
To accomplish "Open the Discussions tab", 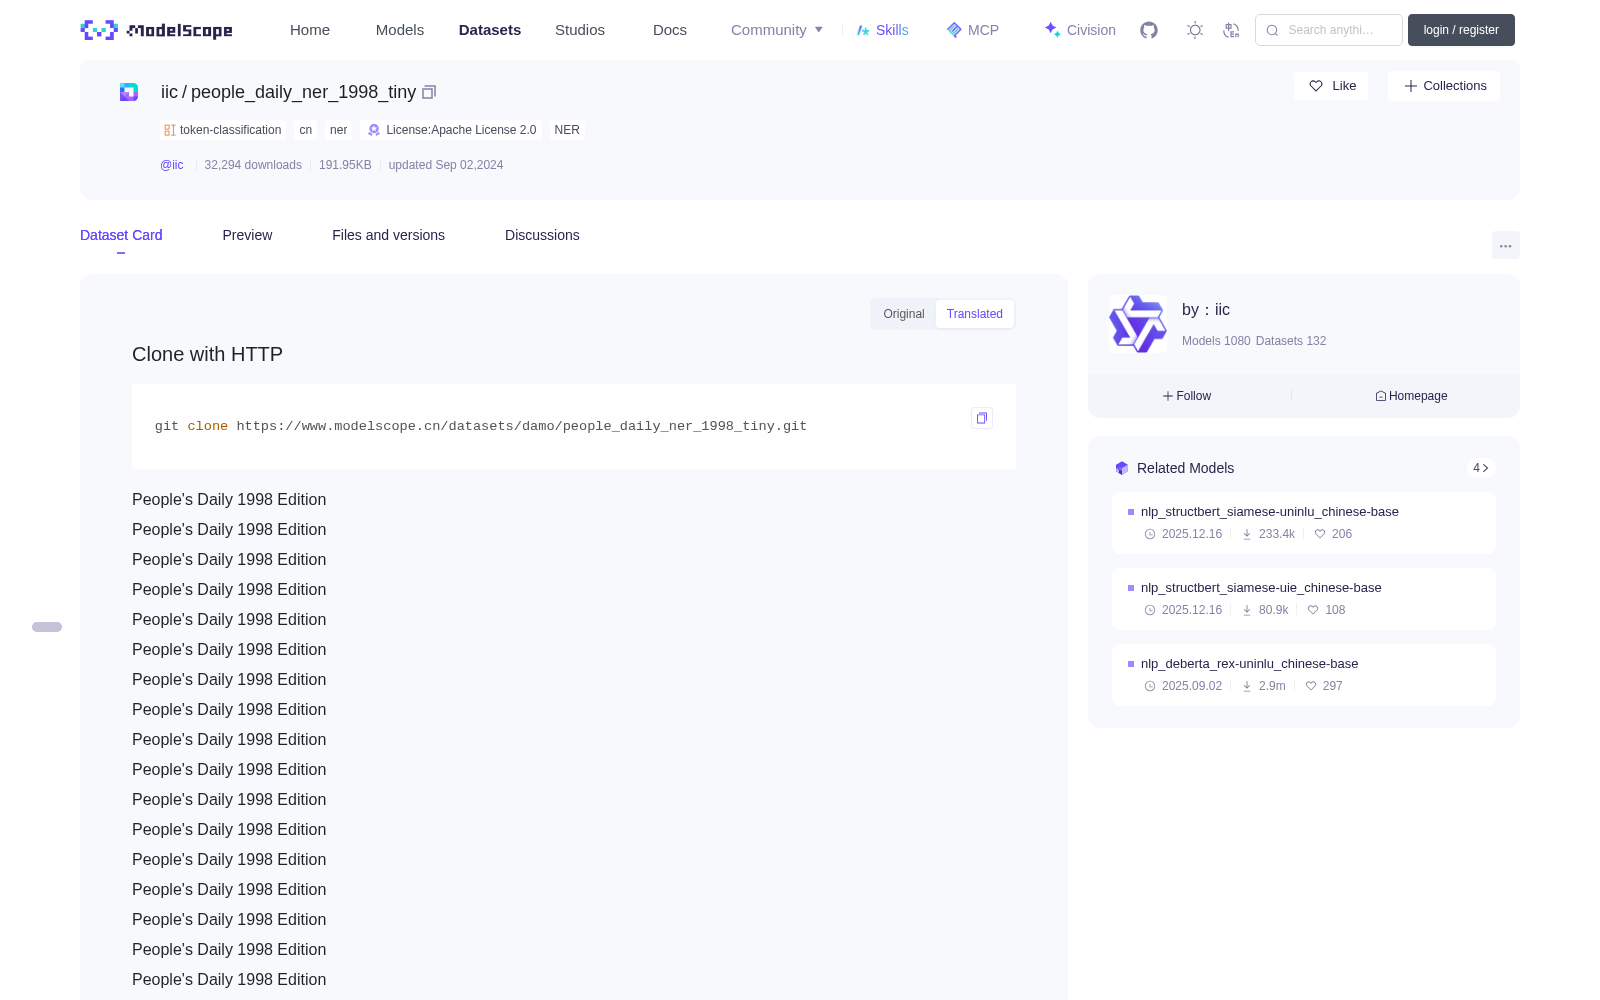I will click(542, 235).
